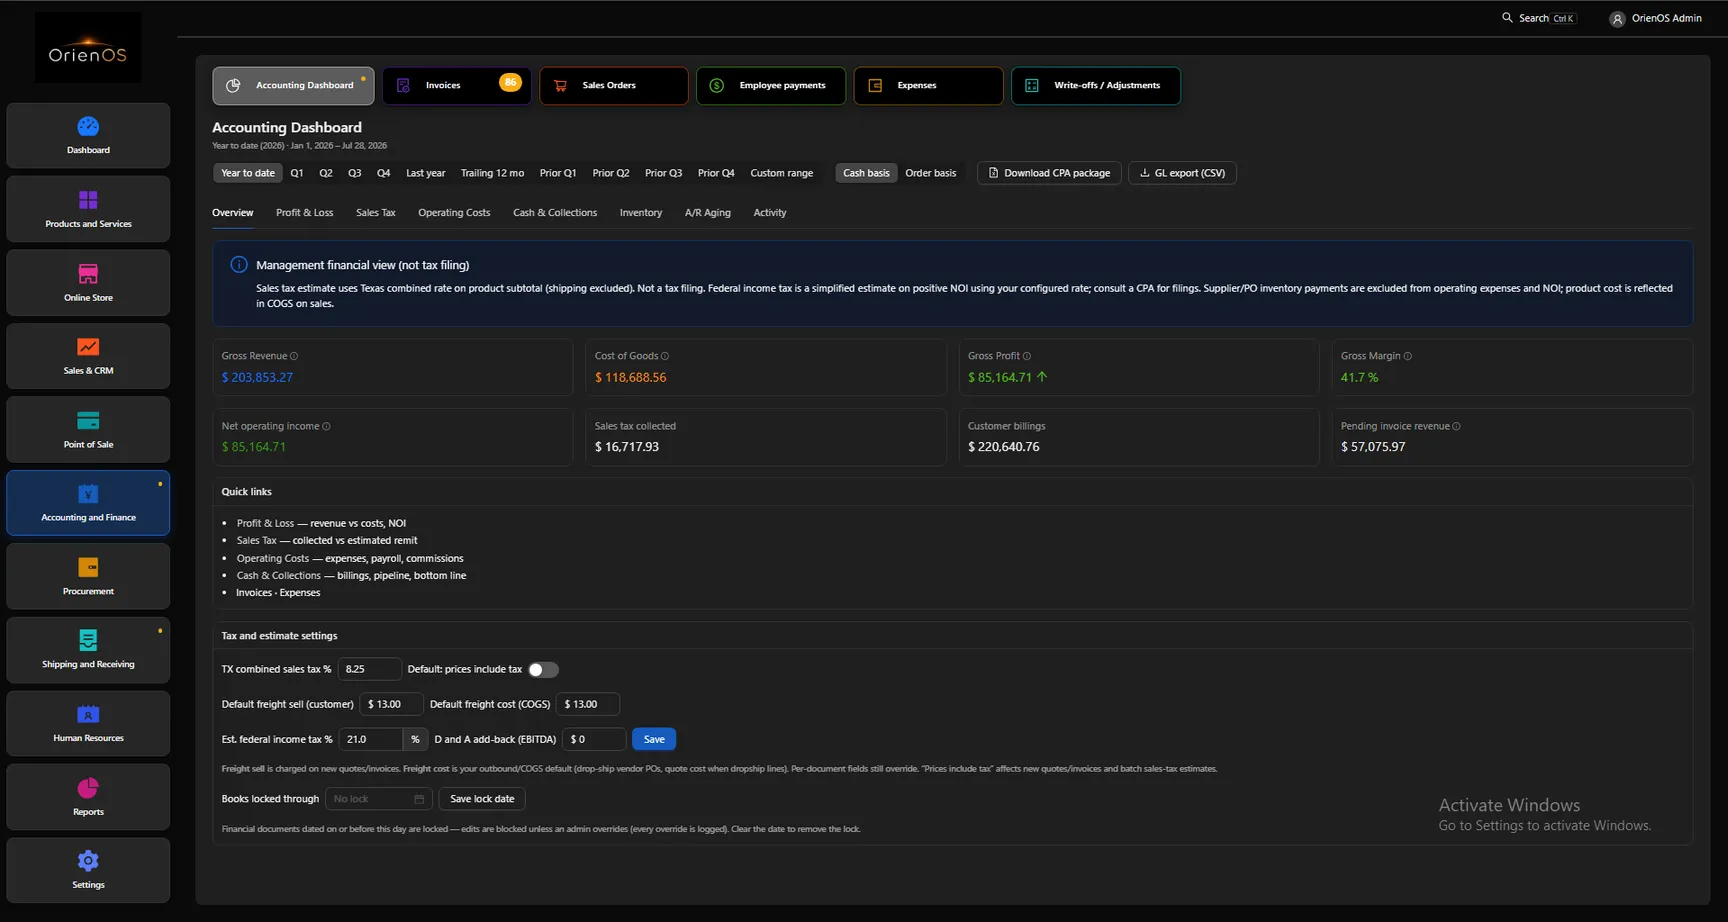Click the blue Save button
Viewport: 1728px width, 922px height.
pos(654,740)
